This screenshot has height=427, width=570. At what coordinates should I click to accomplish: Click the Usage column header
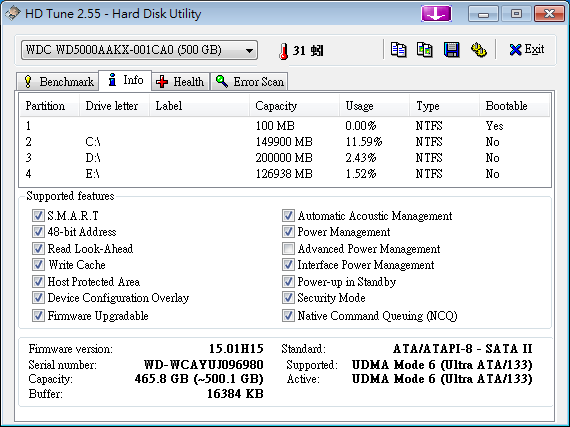[x=374, y=106]
